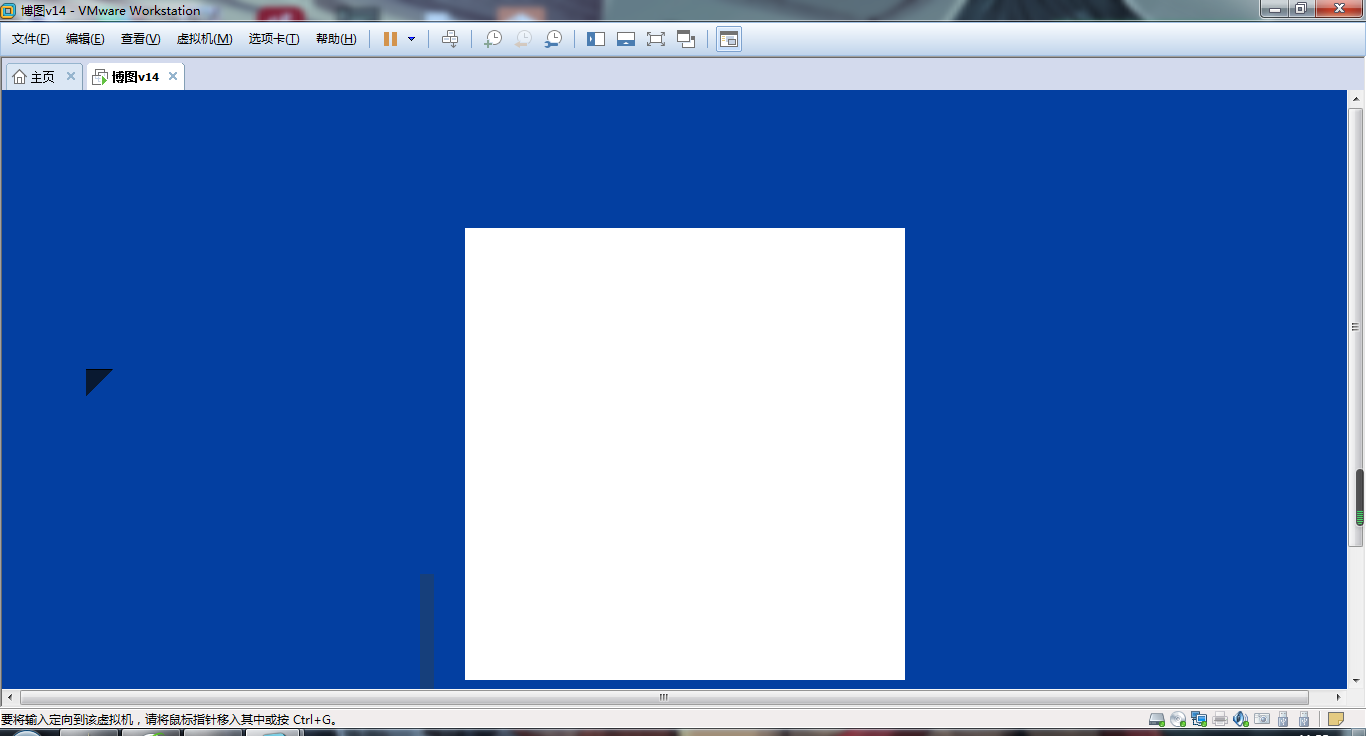Click the horizontal scrollbar right arrow
Image resolution: width=1366 pixels, height=736 pixels.
[1339, 697]
